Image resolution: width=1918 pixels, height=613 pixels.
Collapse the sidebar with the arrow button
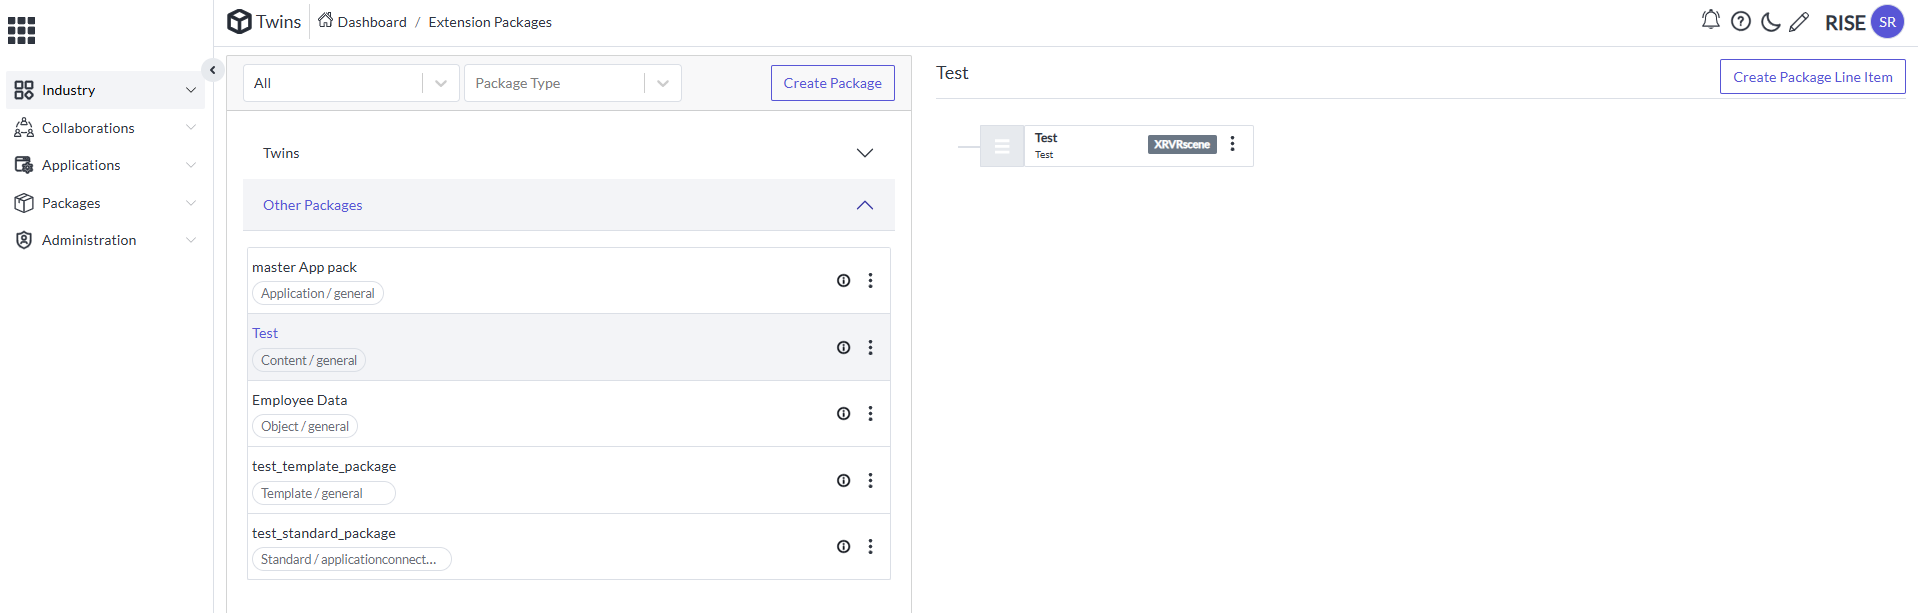212,70
